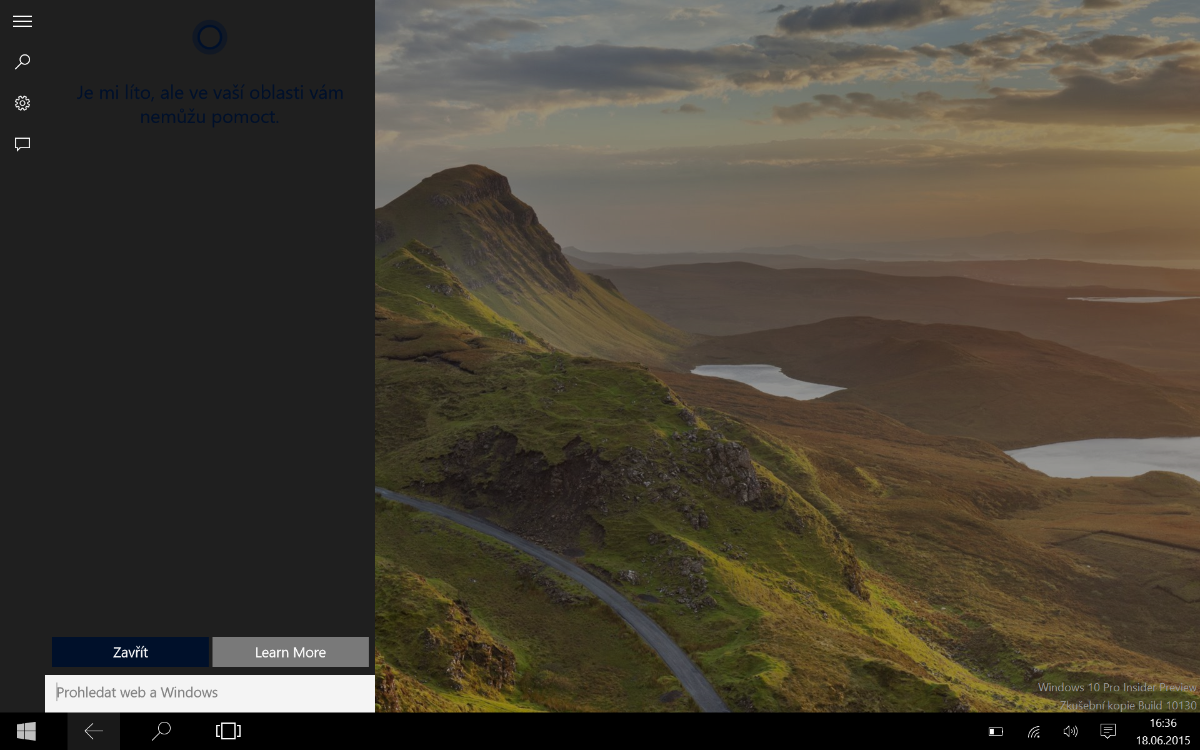Open the Windows Start menu
Screen dimensions: 1200x750
coord(26,731)
